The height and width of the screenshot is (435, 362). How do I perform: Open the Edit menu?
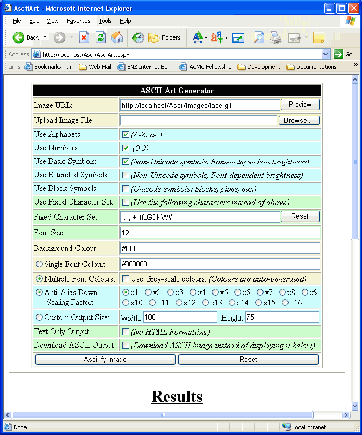(x=34, y=21)
